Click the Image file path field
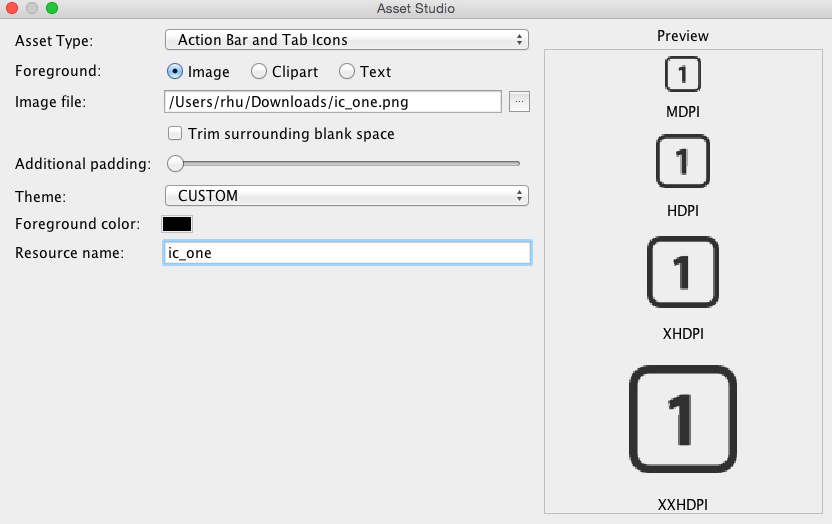Image resolution: width=832 pixels, height=524 pixels. tap(333, 101)
